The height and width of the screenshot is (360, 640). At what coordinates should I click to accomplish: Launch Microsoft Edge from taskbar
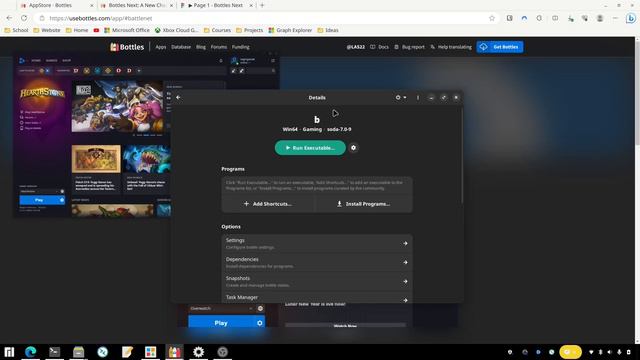pyautogui.click(x=31, y=352)
